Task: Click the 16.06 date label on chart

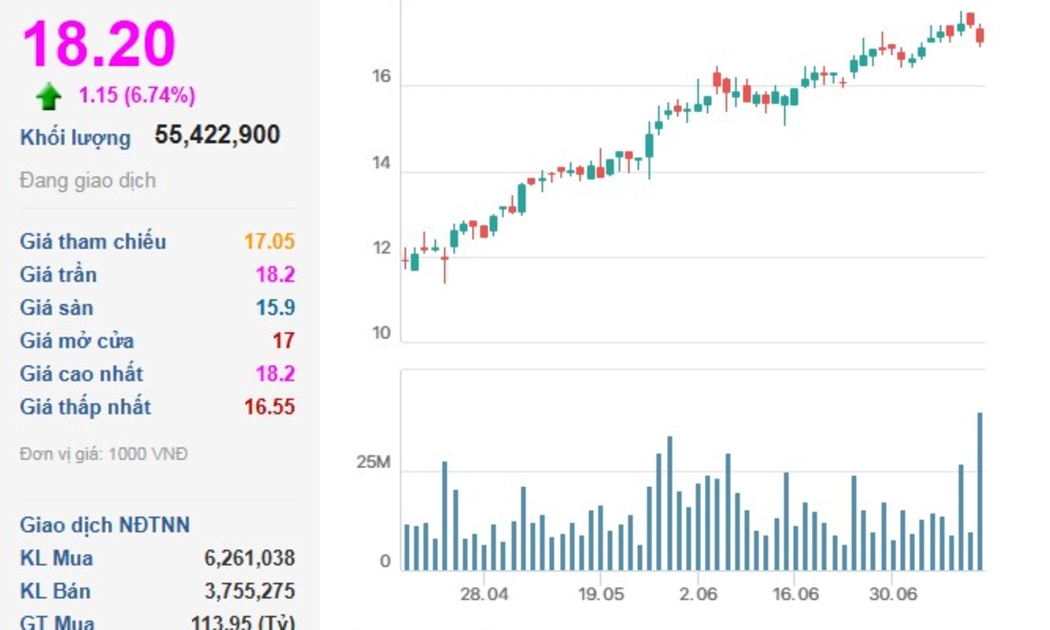Action: click(795, 594)
